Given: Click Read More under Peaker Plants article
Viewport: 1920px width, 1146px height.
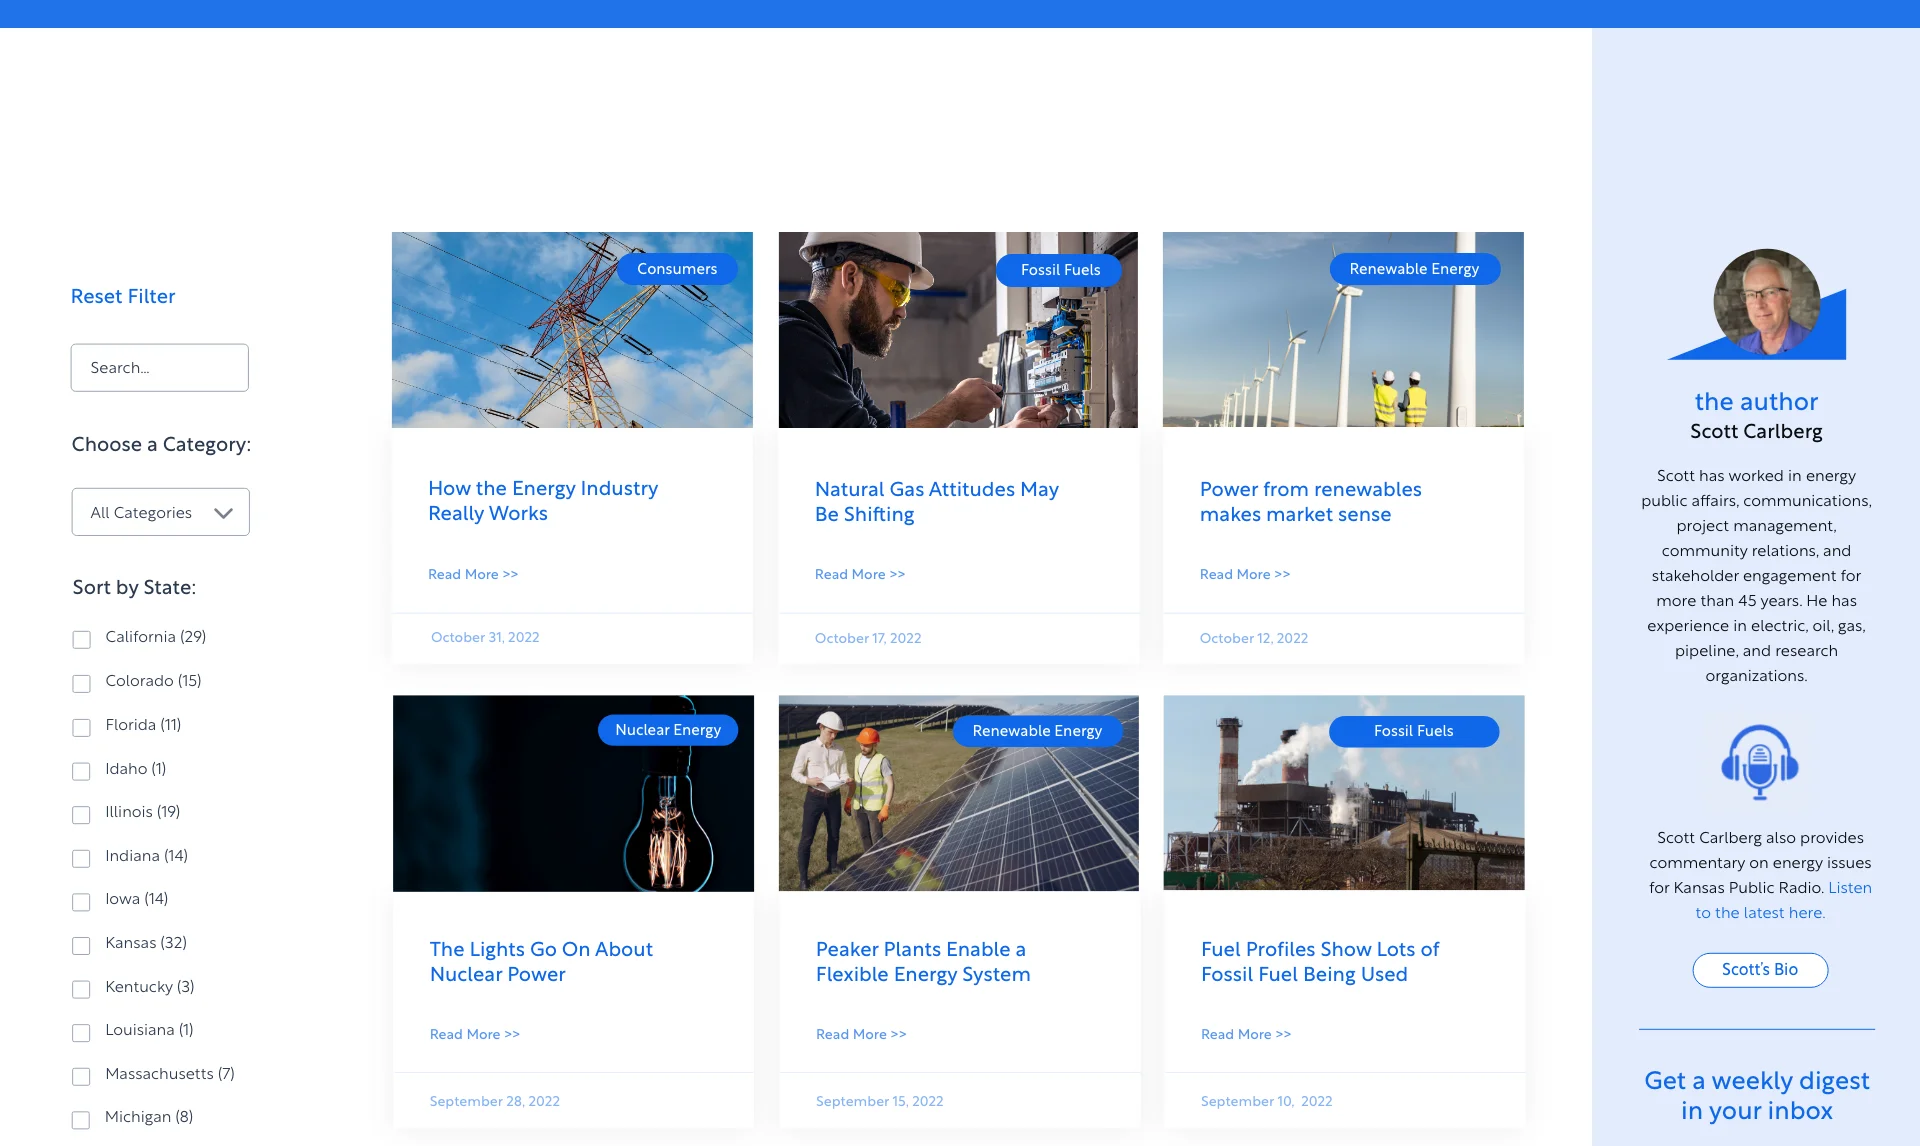Looking at the screenshot, I should tap(861, 1034).
